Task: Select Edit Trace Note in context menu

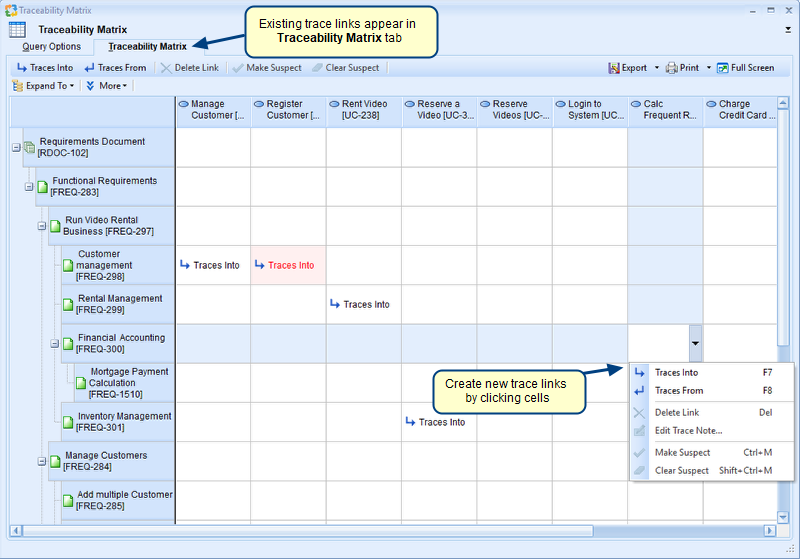Action: click(688, 431)
